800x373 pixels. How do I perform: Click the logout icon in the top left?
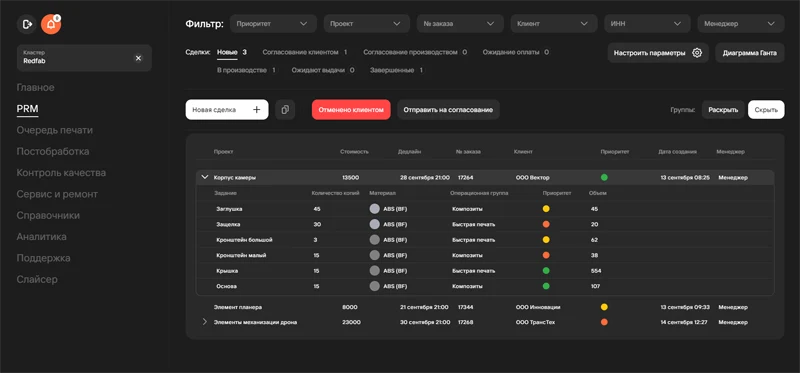click(x=27, y=24)
